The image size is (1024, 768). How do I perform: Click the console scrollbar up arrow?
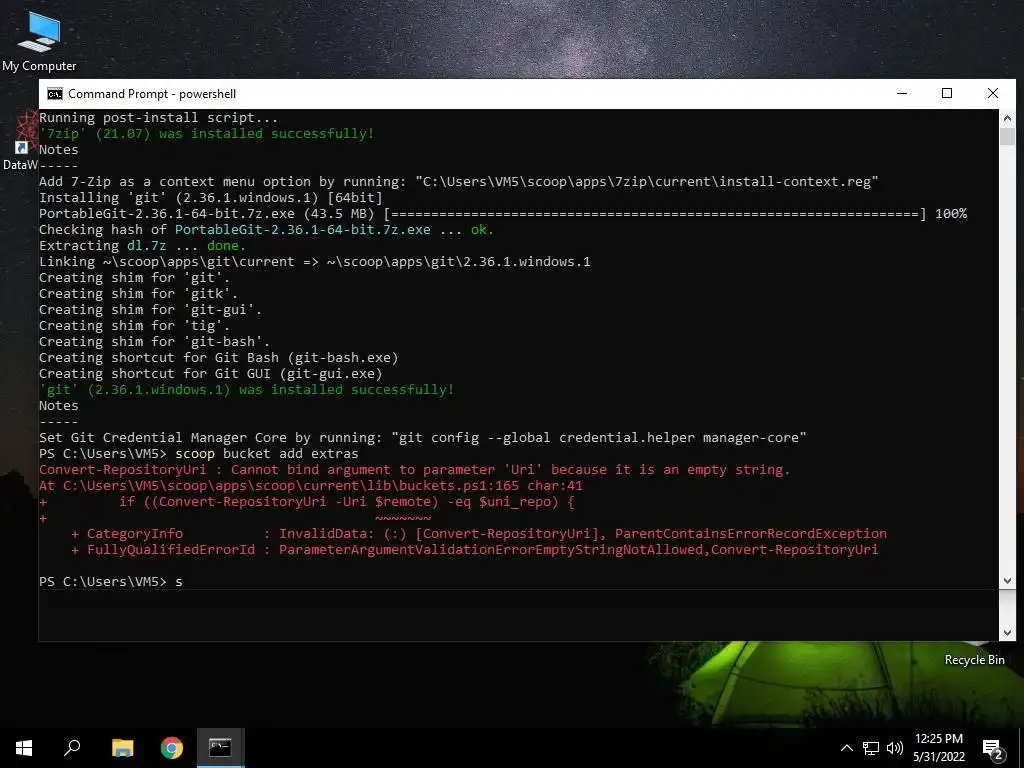point(1007,118)
